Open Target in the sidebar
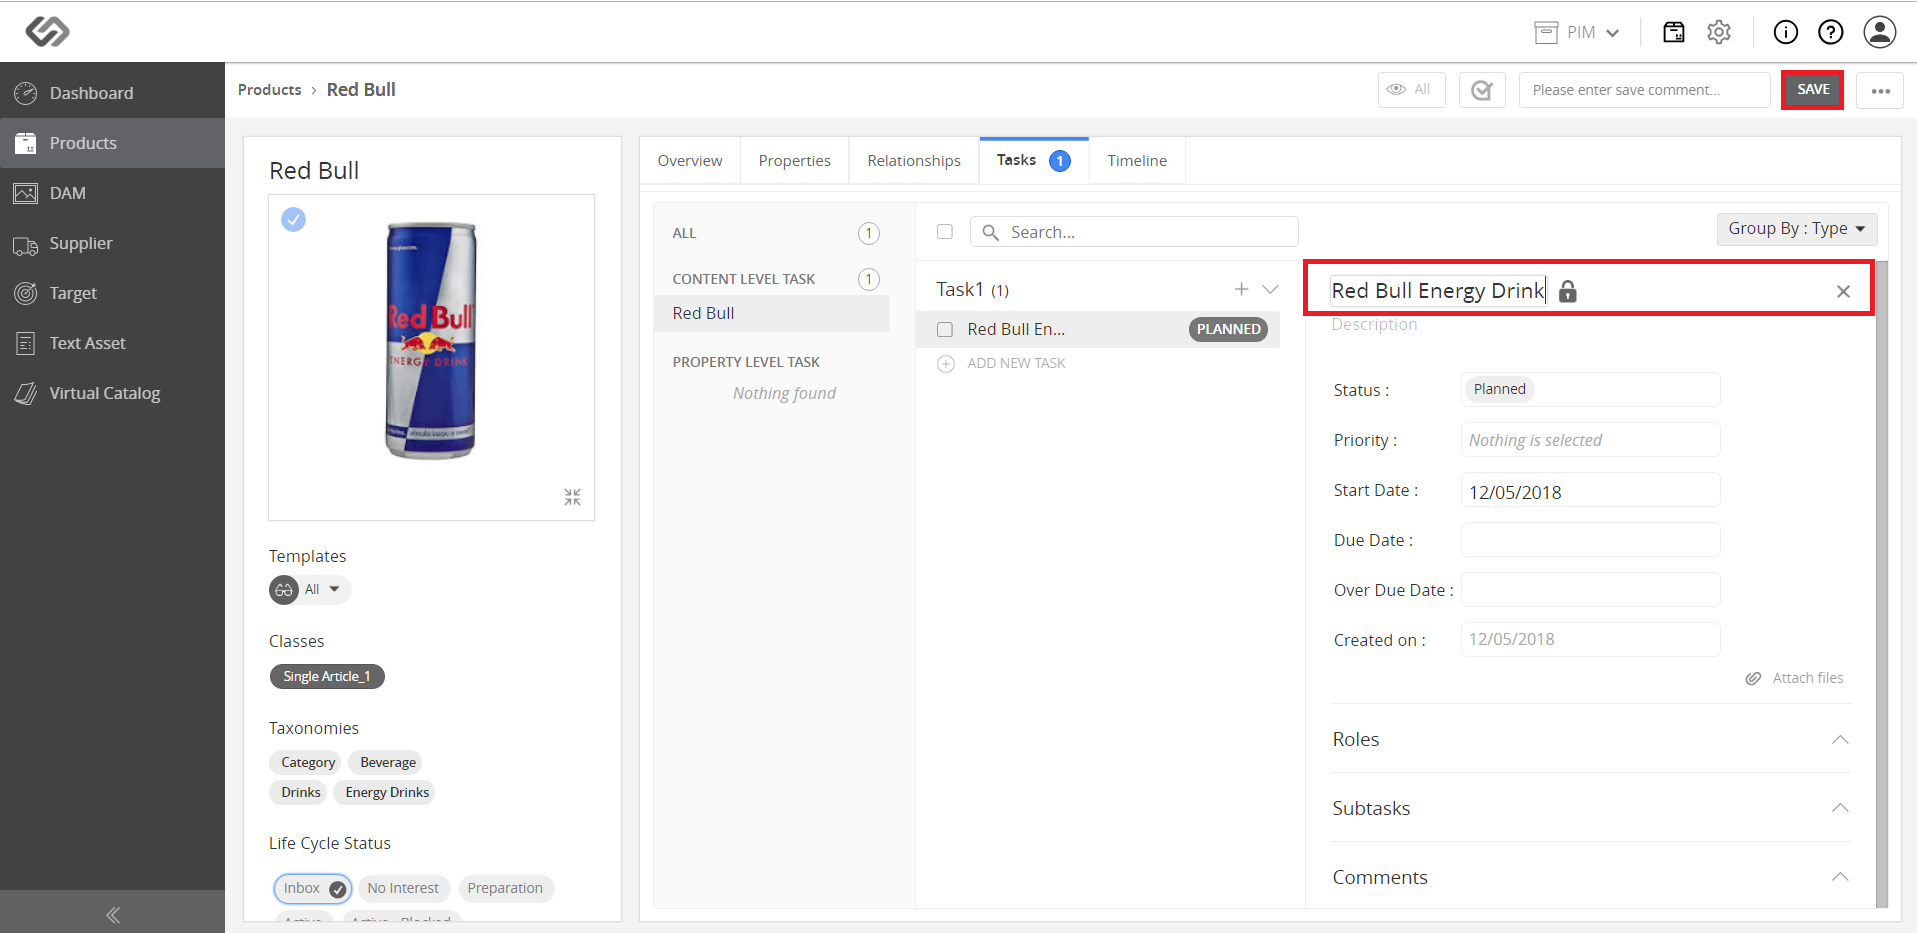The height and width of the screenshot is (933, 1917). pos(112,293)
